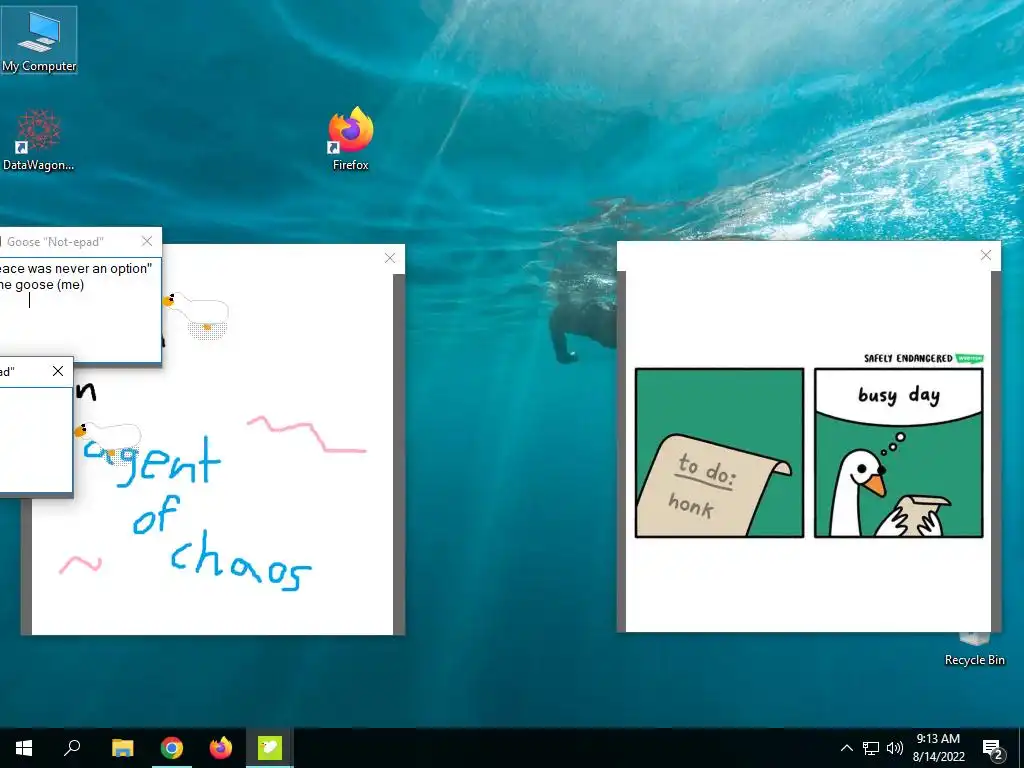Launch Google Chrome from the taskbar
Image resolution: width=1024 pixels, height=768 pixels.
172,748
